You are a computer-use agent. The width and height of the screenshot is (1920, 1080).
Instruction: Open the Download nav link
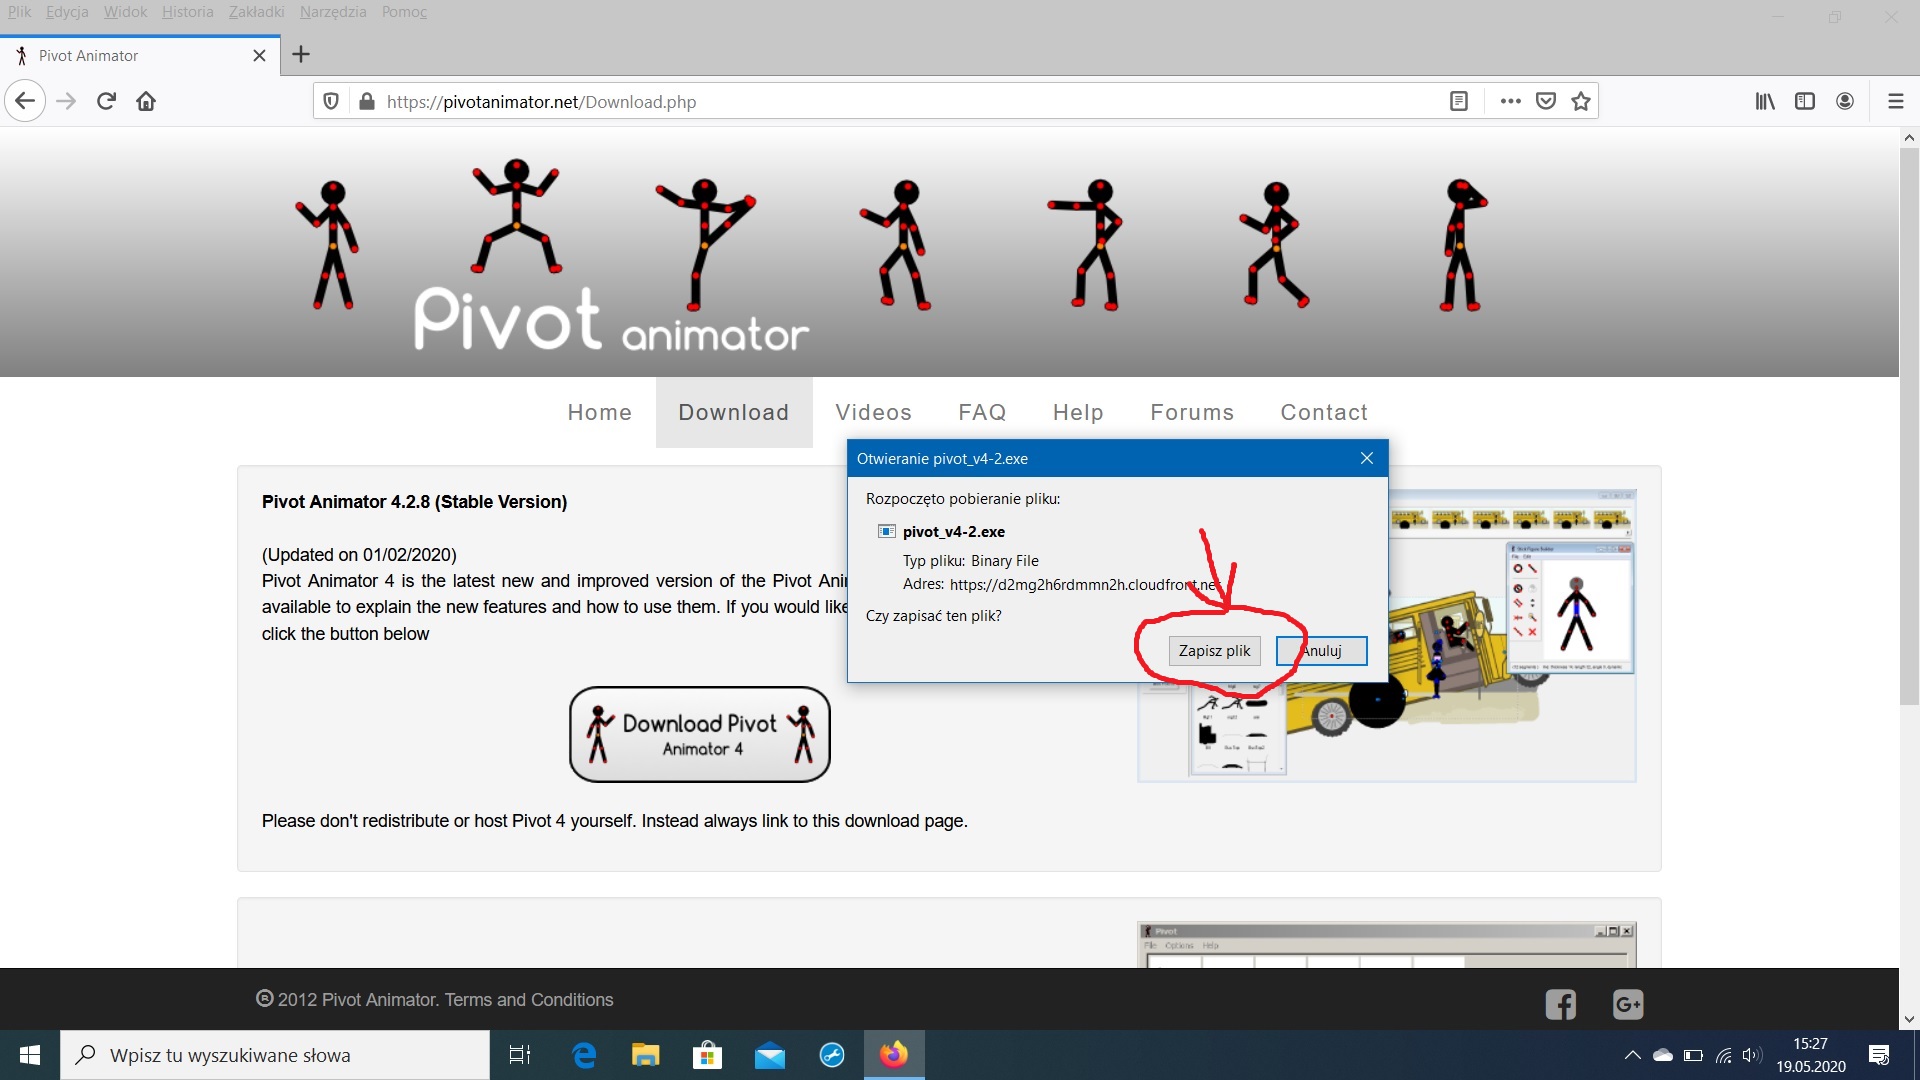(733, 412)
